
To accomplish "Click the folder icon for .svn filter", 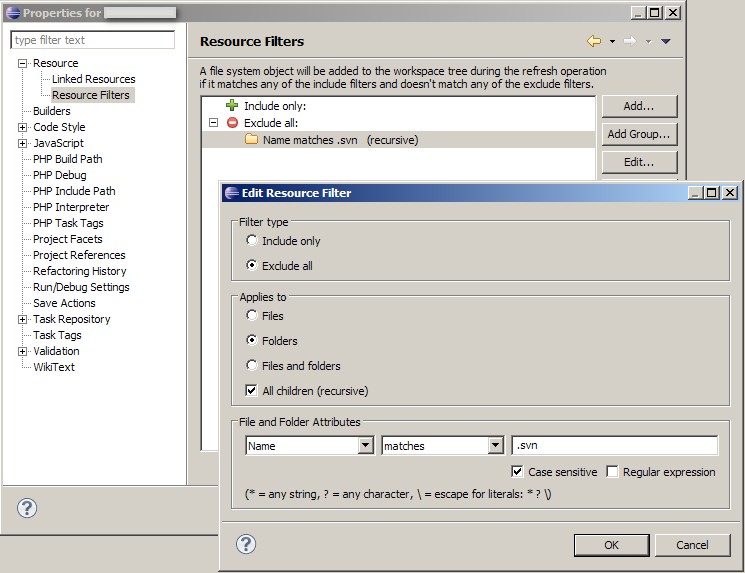I will pyautogui.click(x=252, y=140).
